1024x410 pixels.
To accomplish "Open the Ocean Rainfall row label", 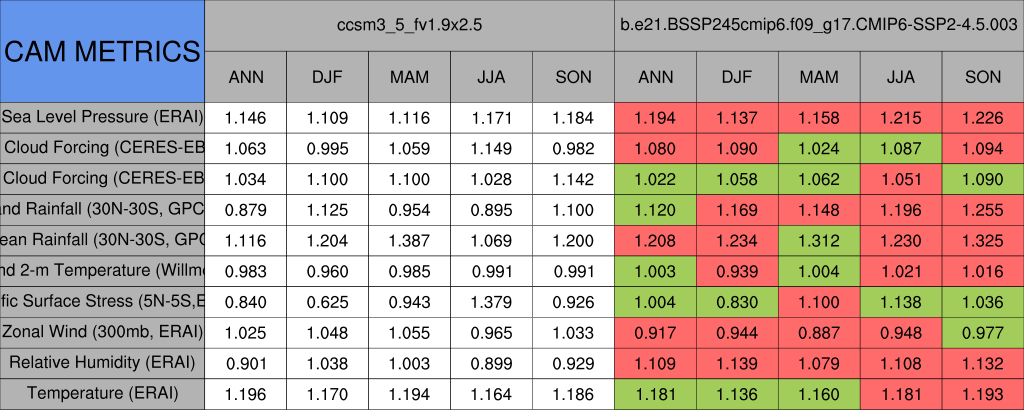I will 102,240.
